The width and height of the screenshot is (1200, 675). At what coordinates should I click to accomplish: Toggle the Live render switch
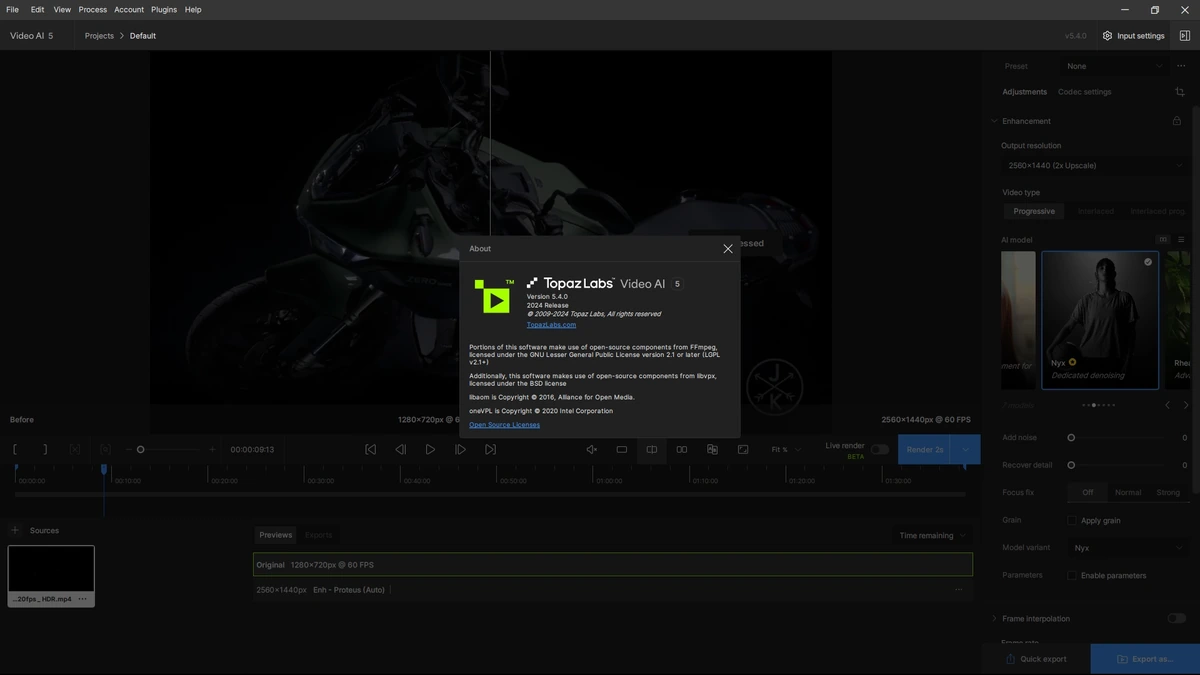click(x=879, y=450)
